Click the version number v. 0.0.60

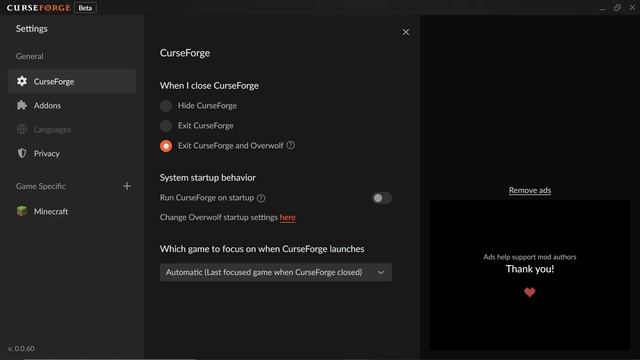point(21,349)
